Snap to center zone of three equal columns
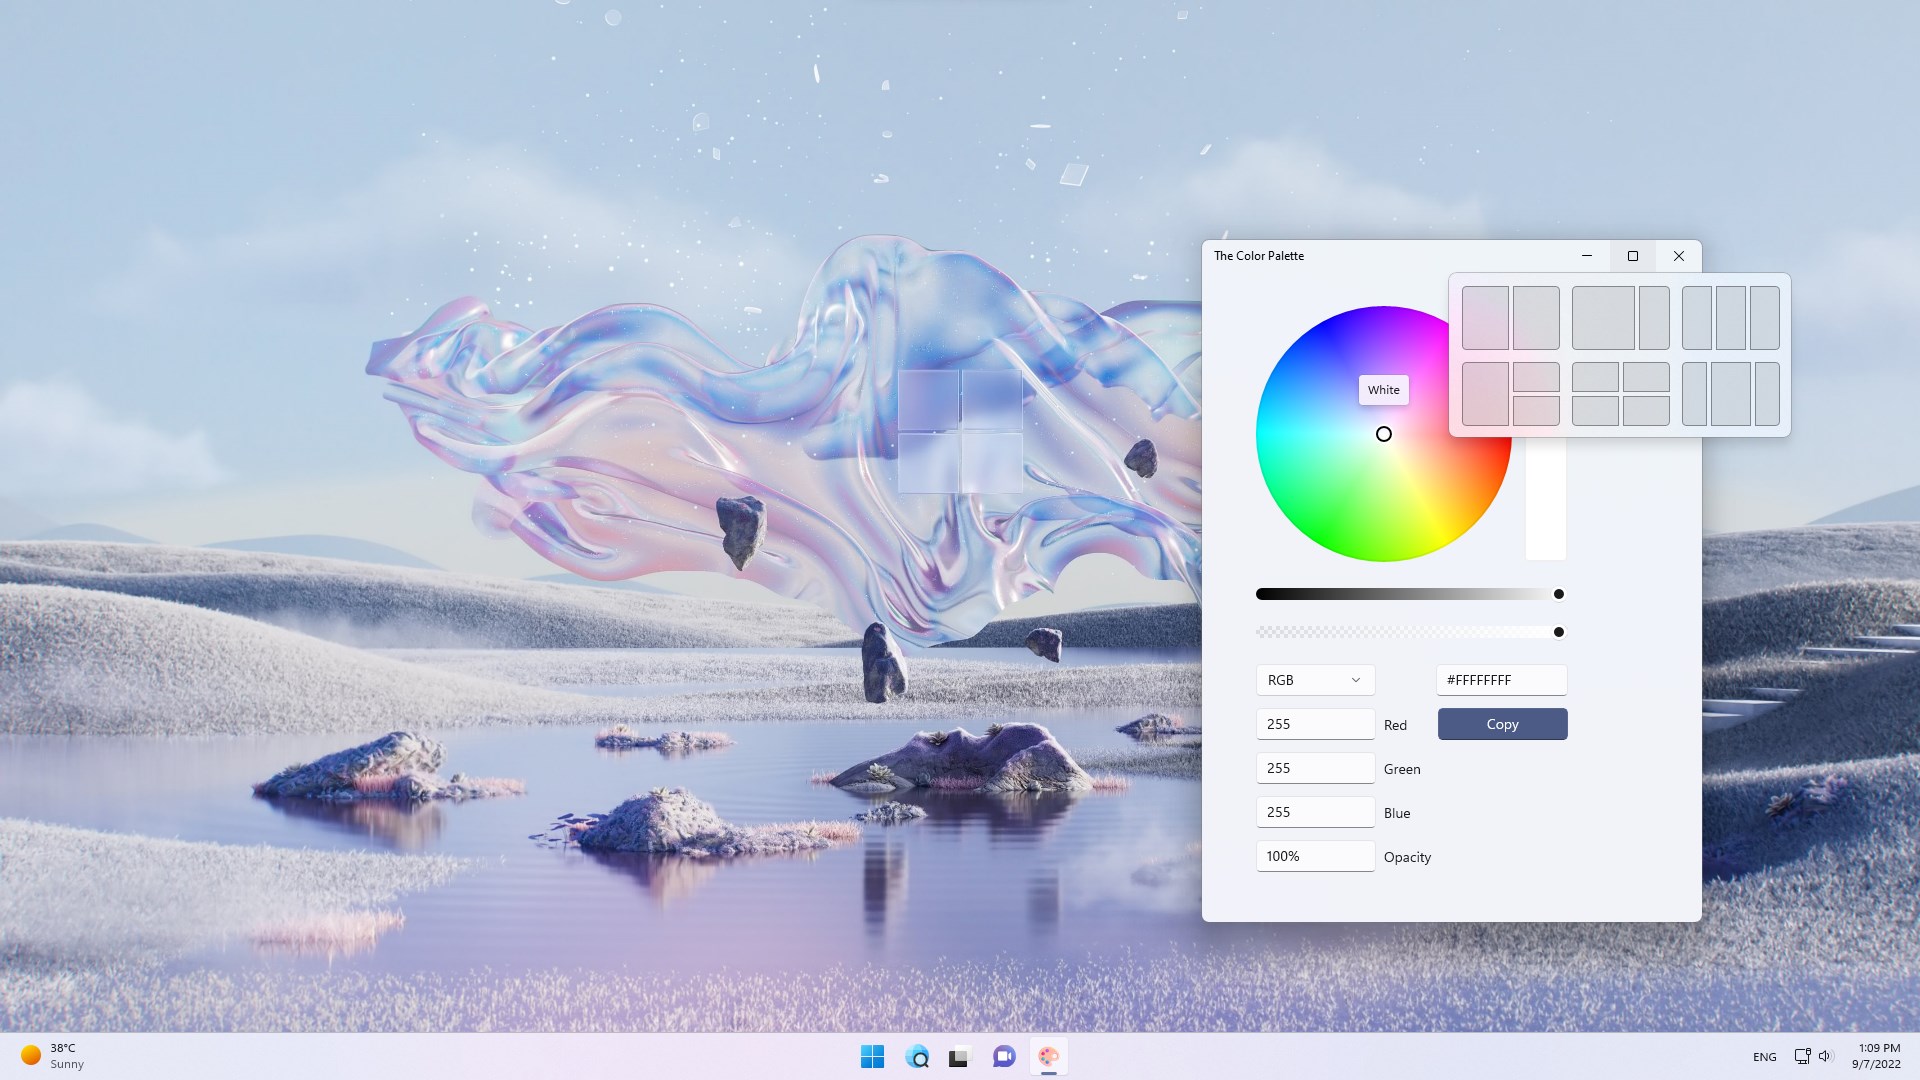Image resolution: width=1920 pixels, height=1080 pixels. pyautogui.click(x=1730, y=318)
